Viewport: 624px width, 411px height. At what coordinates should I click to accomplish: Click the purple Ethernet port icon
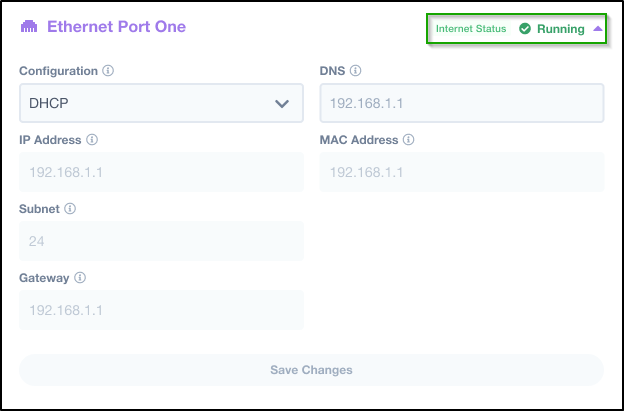29,27
